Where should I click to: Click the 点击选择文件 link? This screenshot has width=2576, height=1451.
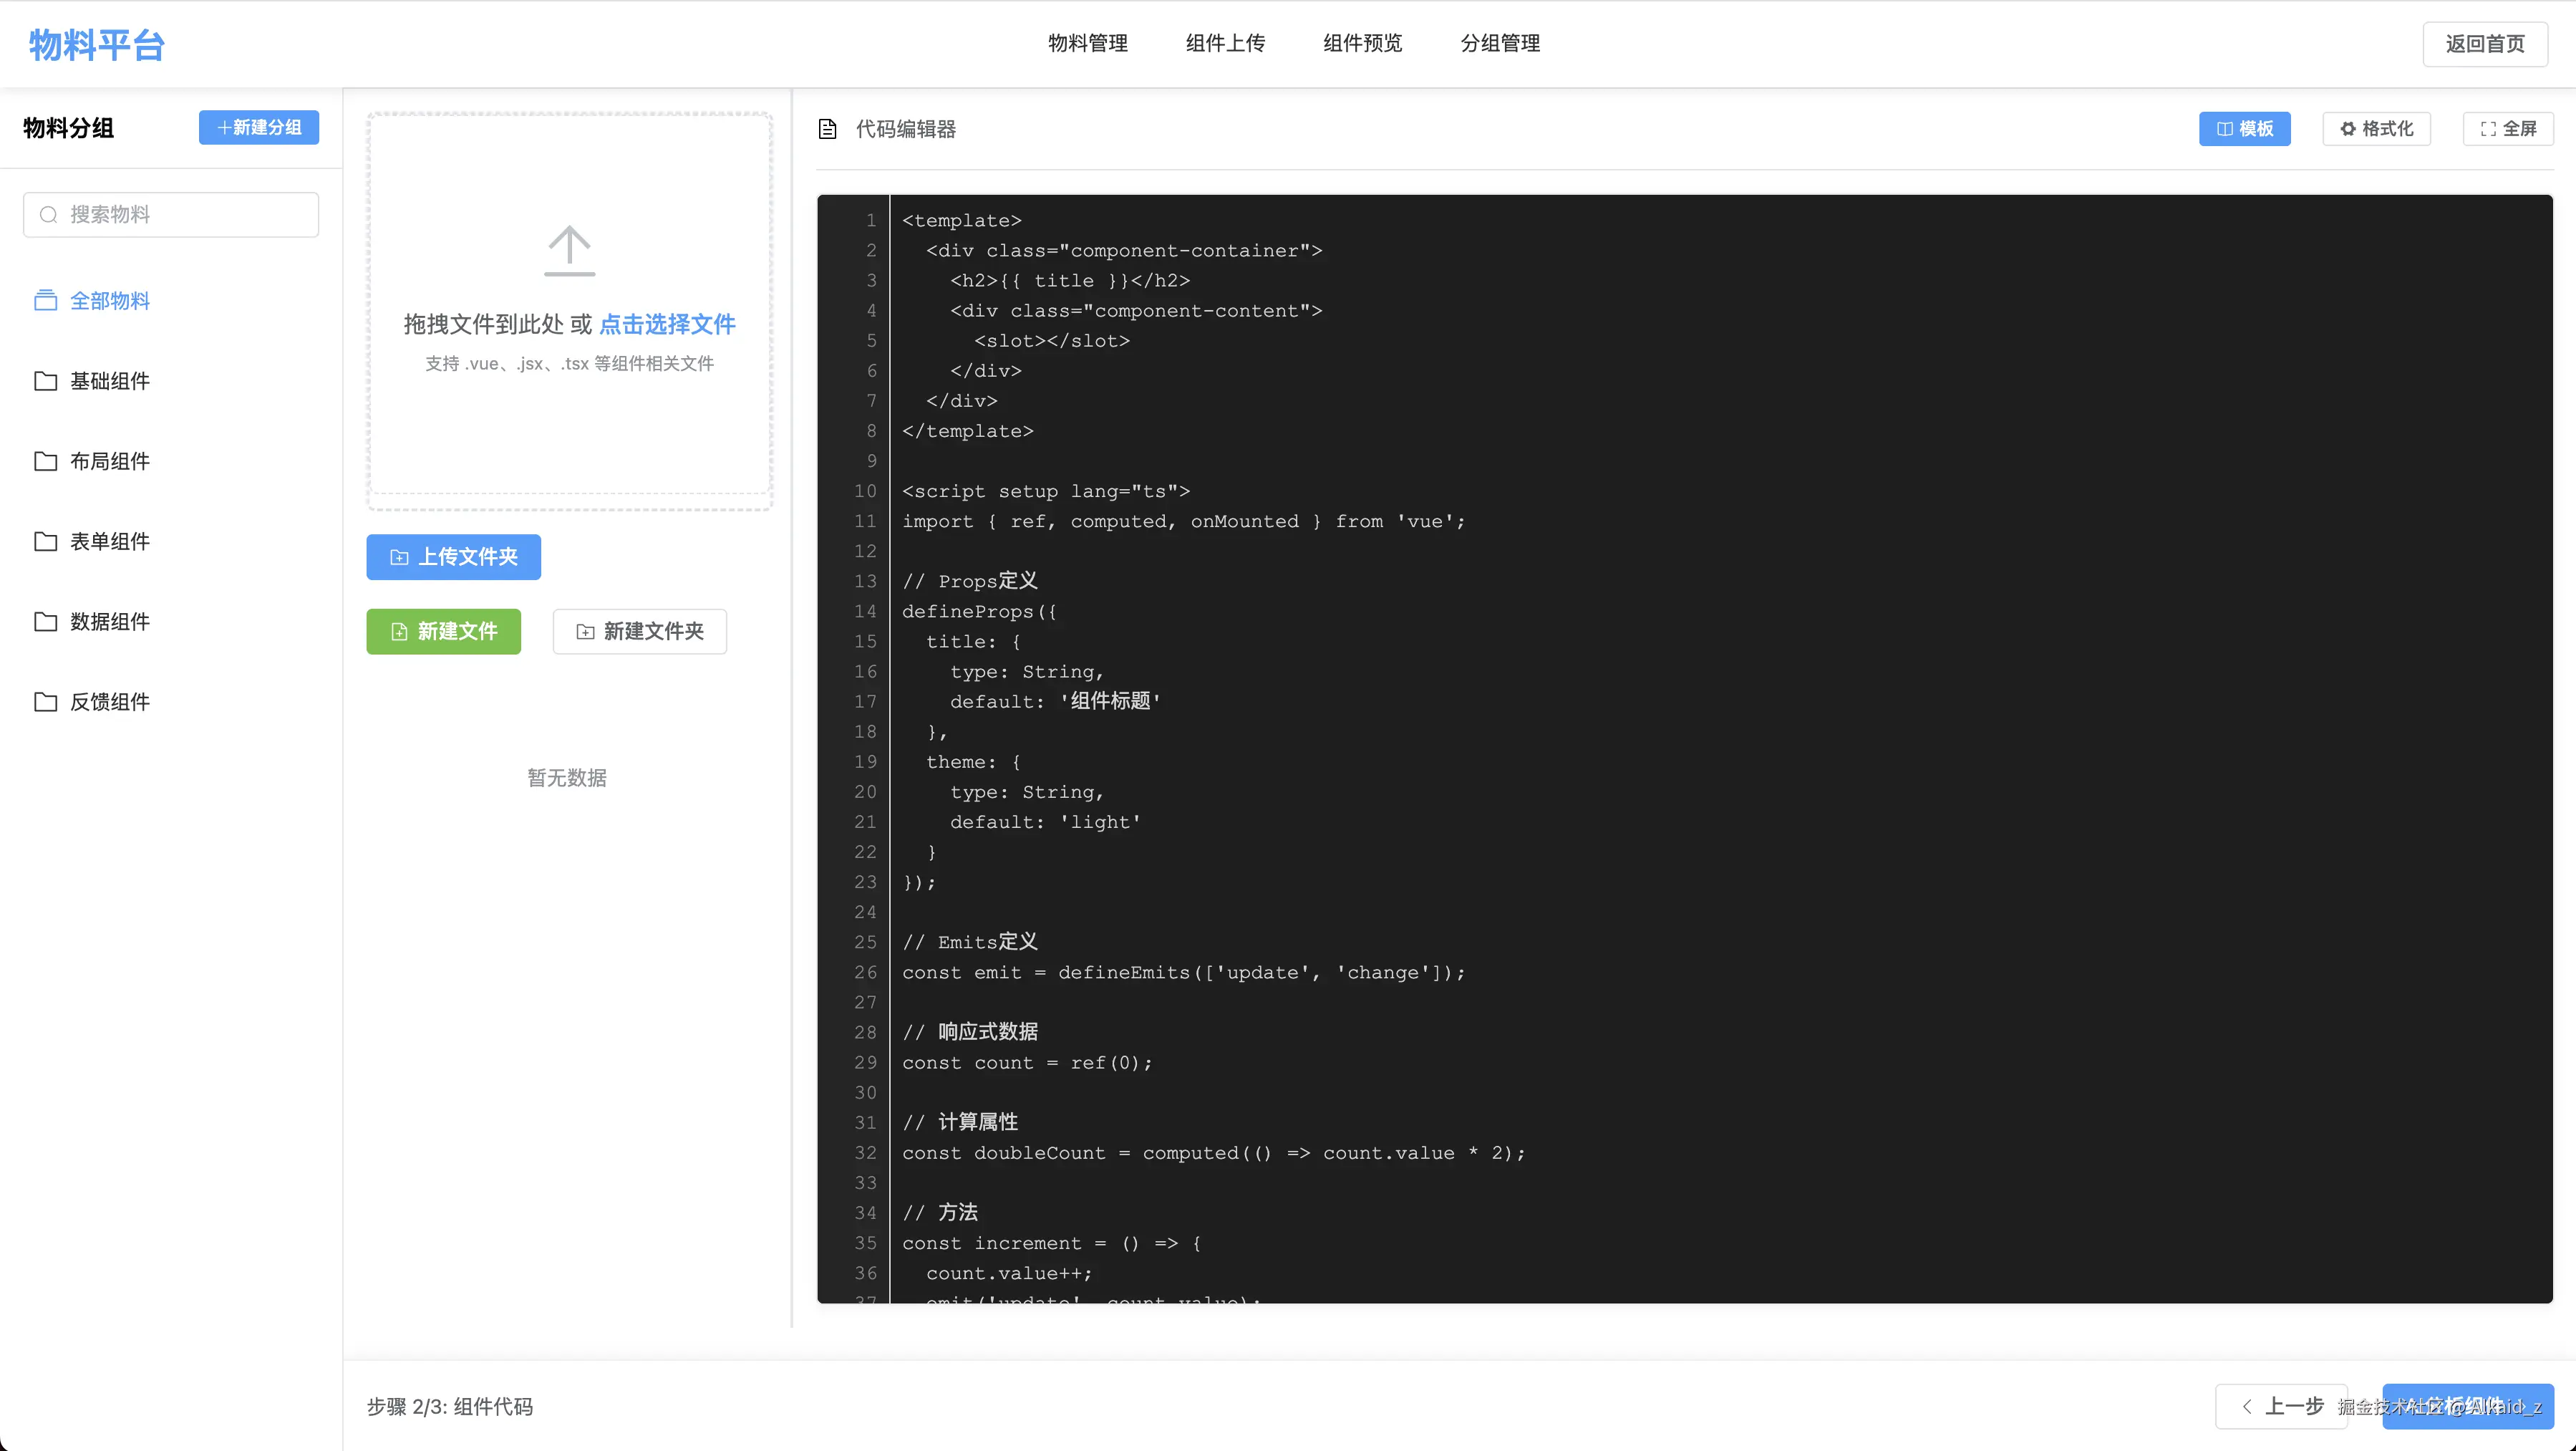[x=667, y=324]
